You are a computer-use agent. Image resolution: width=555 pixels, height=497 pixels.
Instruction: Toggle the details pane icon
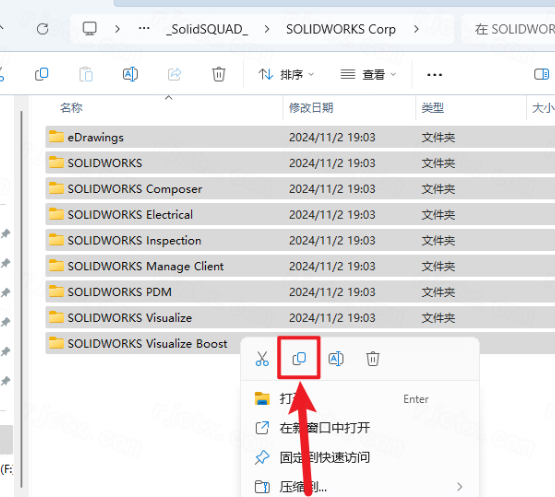tap(541, 74)
